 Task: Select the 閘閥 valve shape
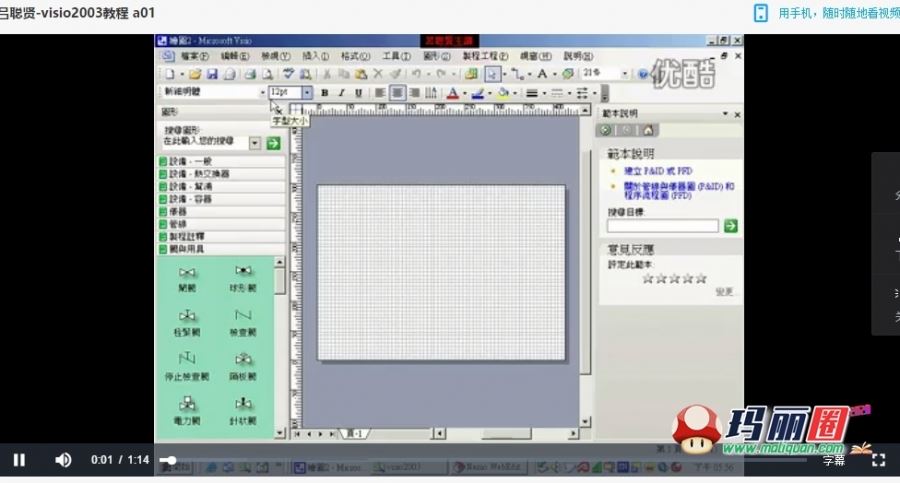point(187,279)
